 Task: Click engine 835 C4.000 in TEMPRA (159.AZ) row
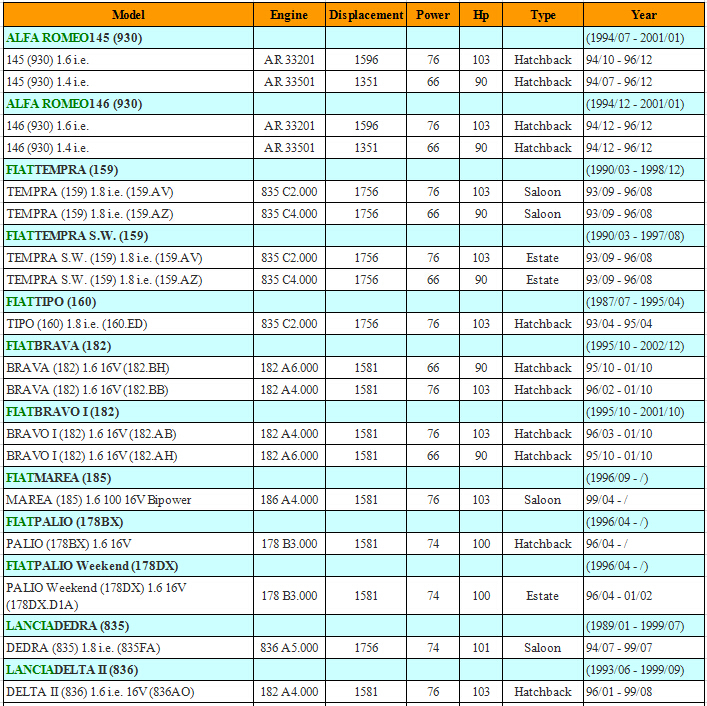pos(289,214)
